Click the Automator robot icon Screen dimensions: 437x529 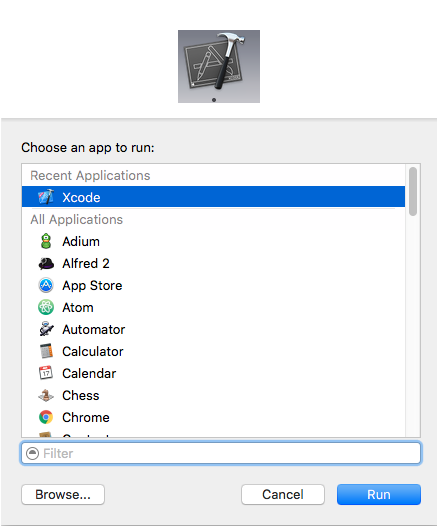(46, 329)
